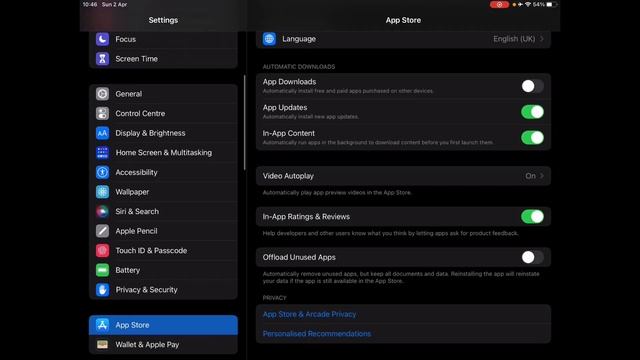Tap the Control Centre switches icon

(x=102, y=113)
